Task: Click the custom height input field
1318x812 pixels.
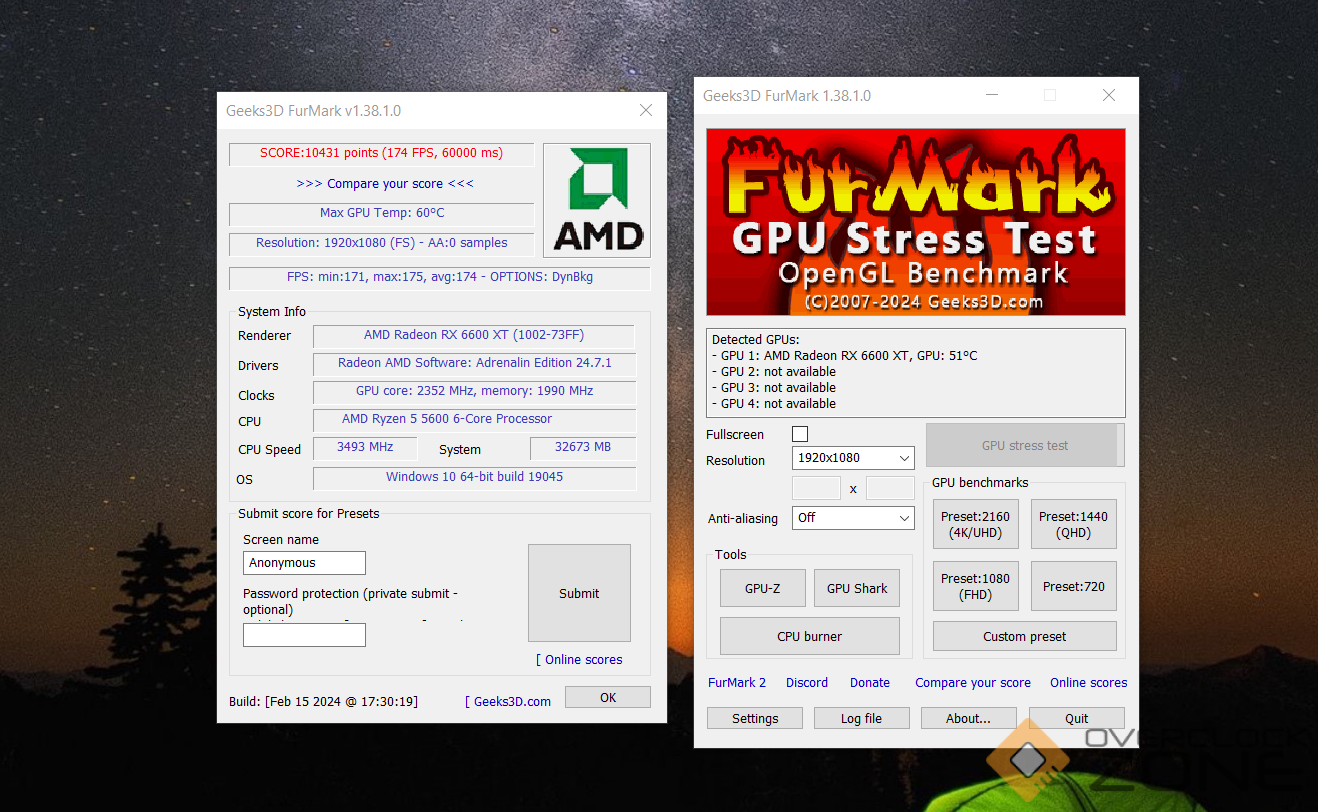Action: pos(890,488)
